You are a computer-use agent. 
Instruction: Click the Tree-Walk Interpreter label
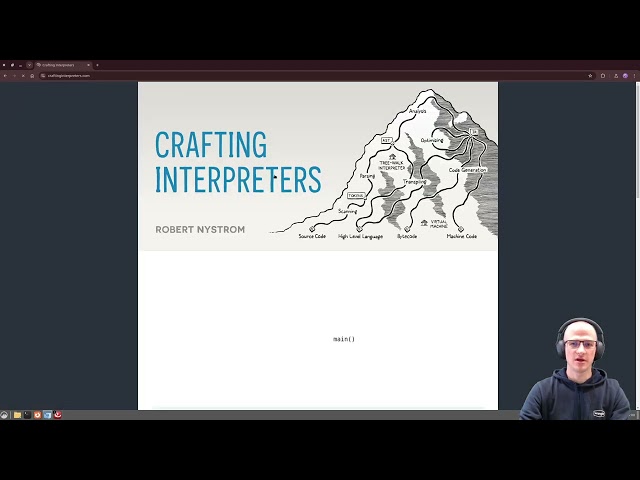click(x=392, y=165)
